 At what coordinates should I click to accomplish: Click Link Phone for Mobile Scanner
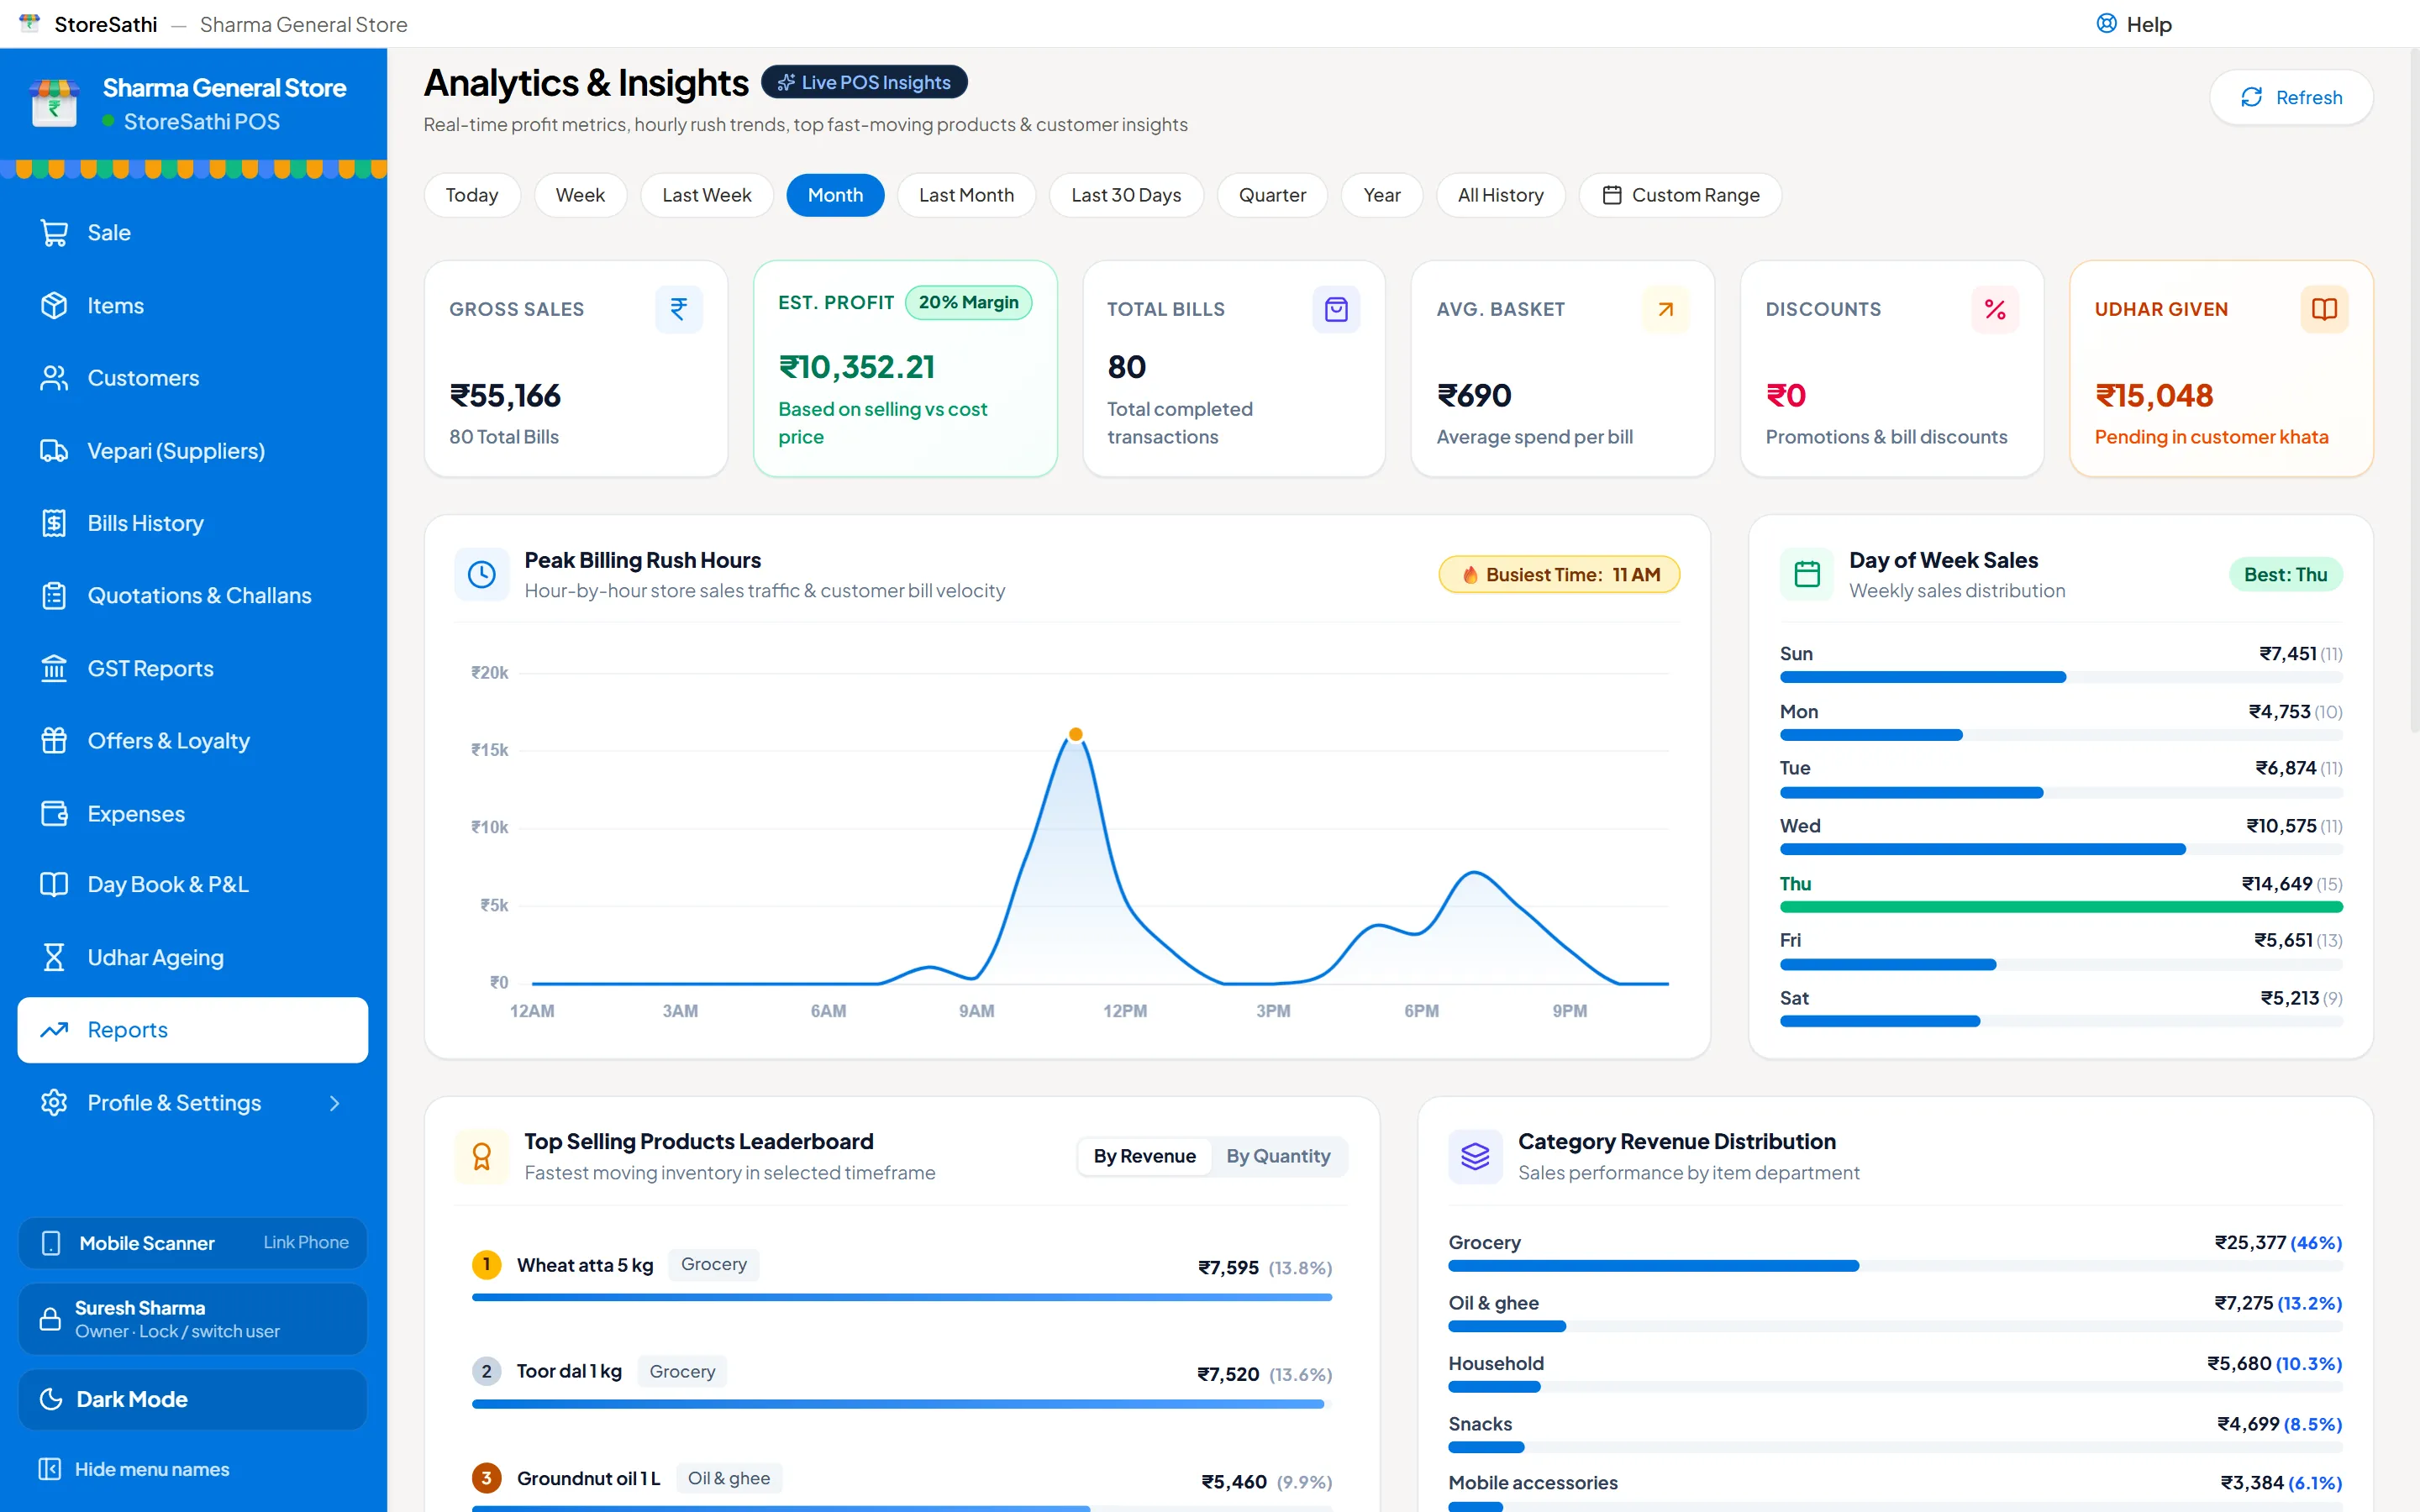point(306,1242)
